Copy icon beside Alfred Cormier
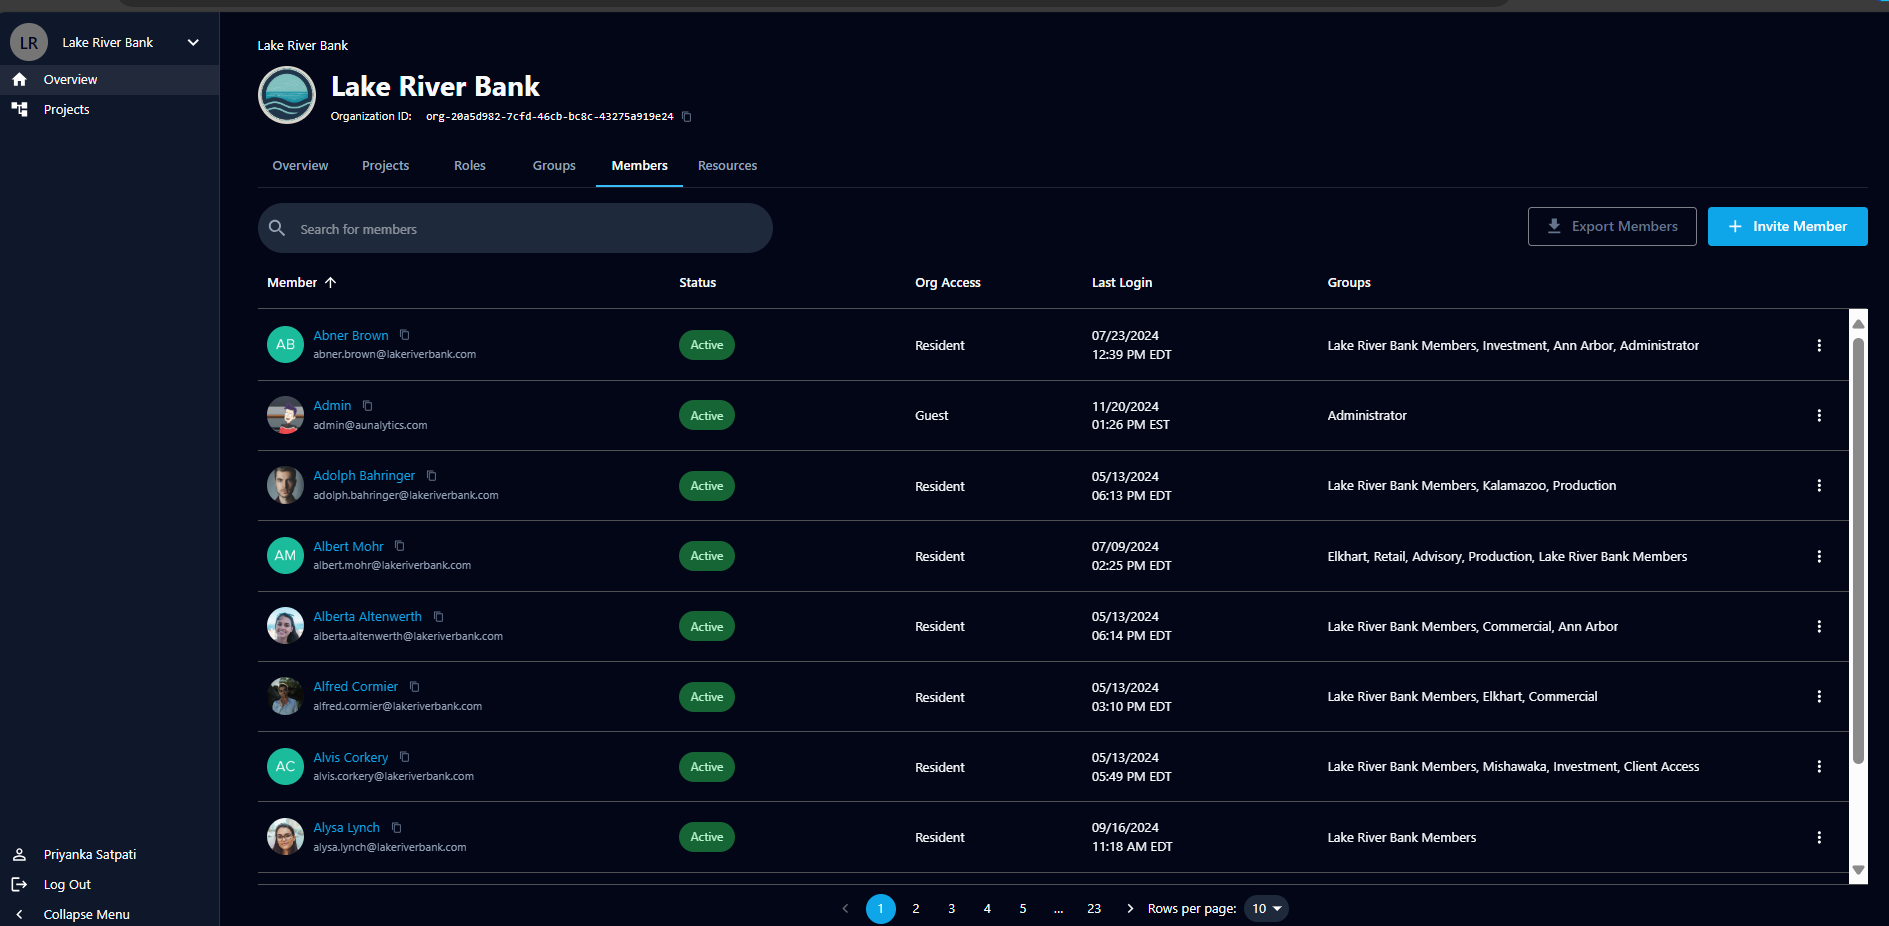 pyautogui.click(x=415, y=687)
